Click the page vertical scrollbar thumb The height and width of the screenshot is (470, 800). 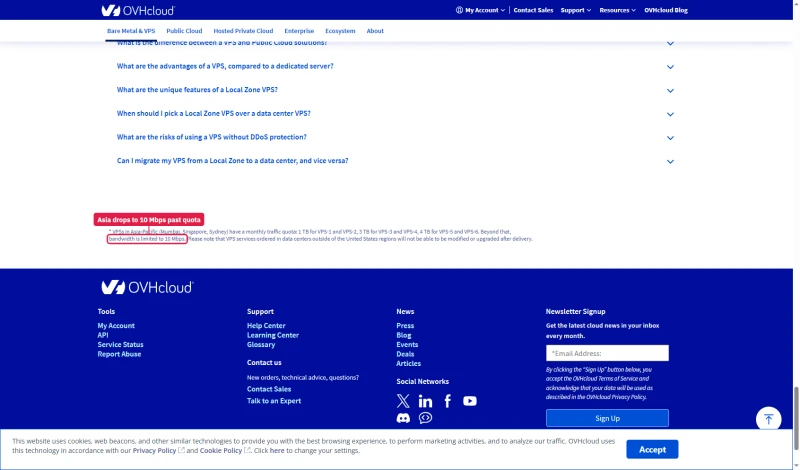(796, 418)
